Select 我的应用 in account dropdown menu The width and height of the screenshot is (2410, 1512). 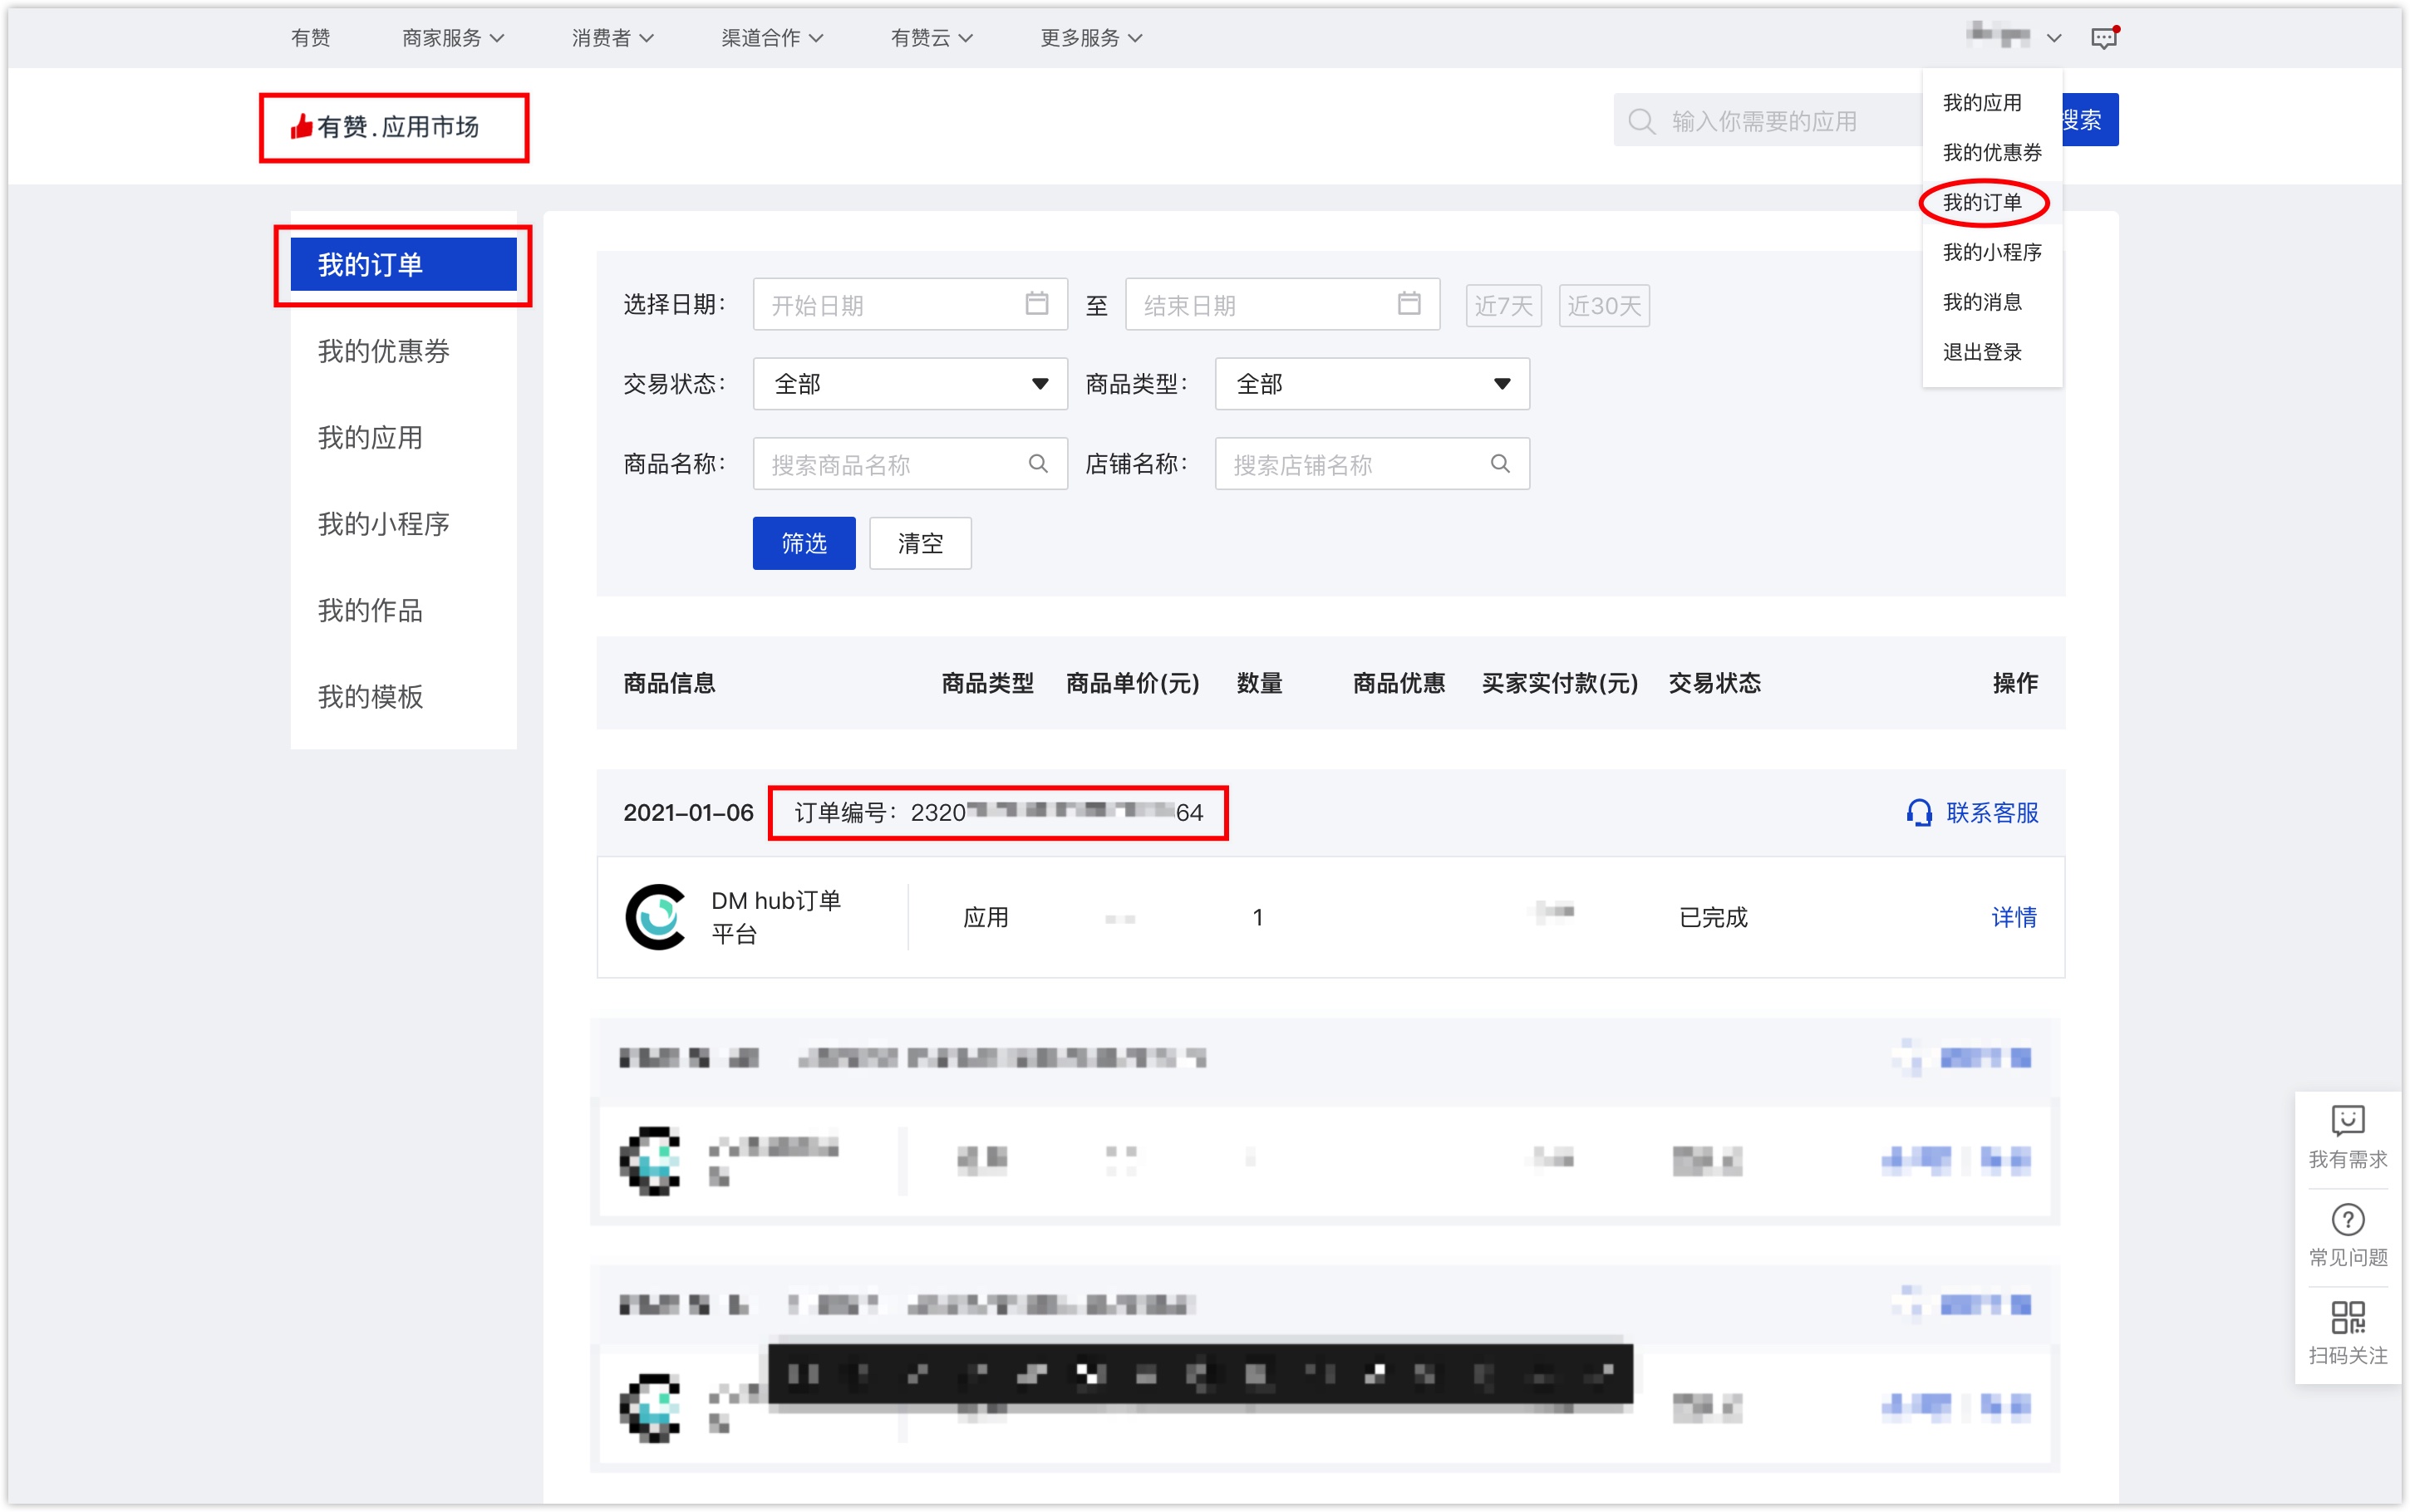(1981, 103)
